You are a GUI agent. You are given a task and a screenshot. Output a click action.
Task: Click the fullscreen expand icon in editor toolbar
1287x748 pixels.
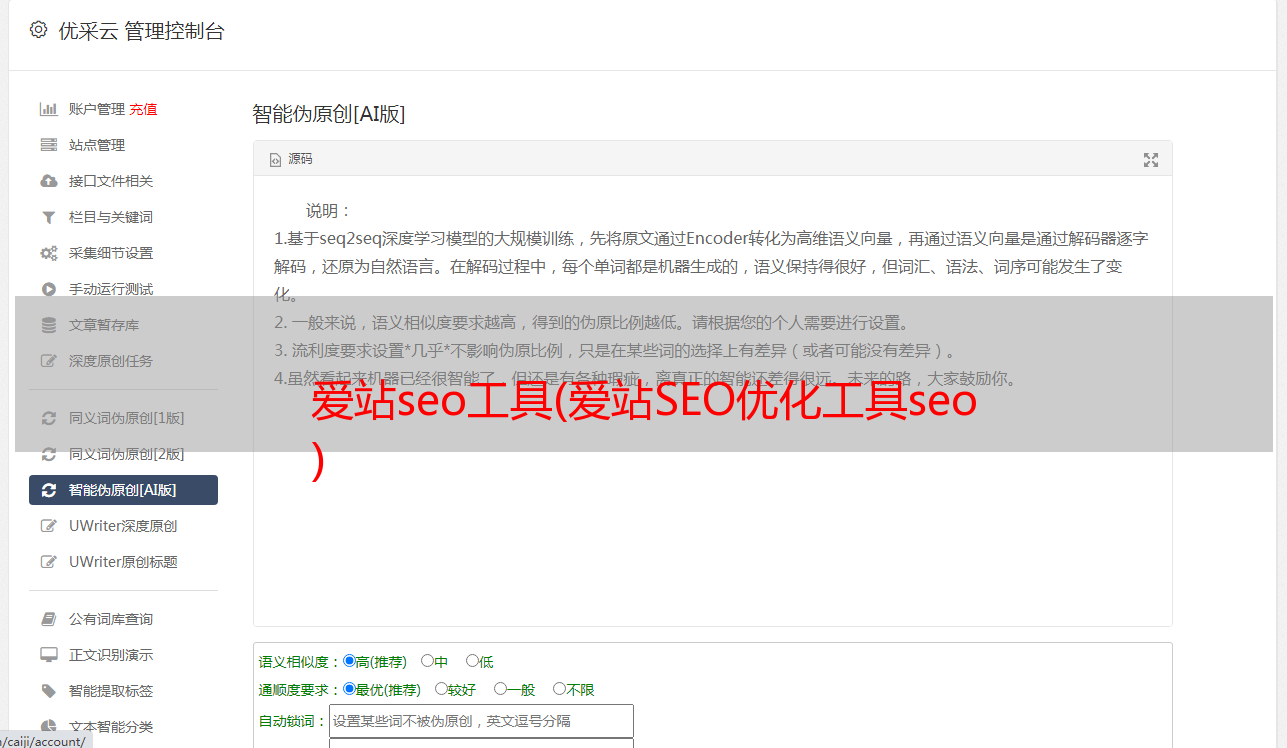pos(1151,160)
